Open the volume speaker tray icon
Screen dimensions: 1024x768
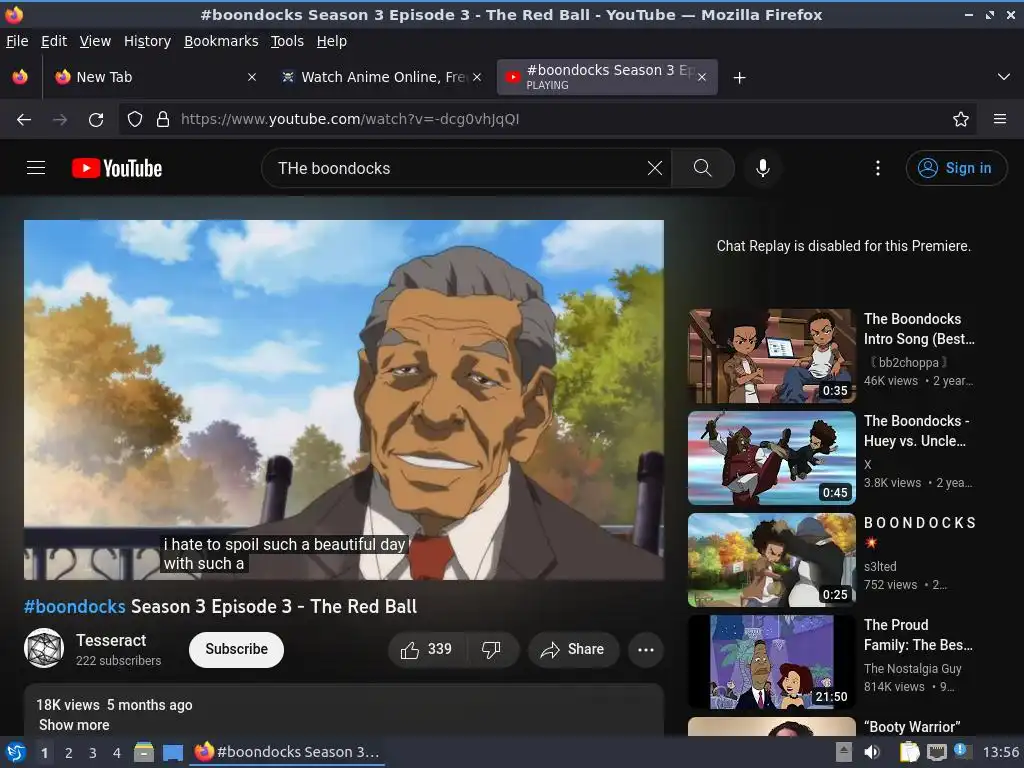(872, 752)
